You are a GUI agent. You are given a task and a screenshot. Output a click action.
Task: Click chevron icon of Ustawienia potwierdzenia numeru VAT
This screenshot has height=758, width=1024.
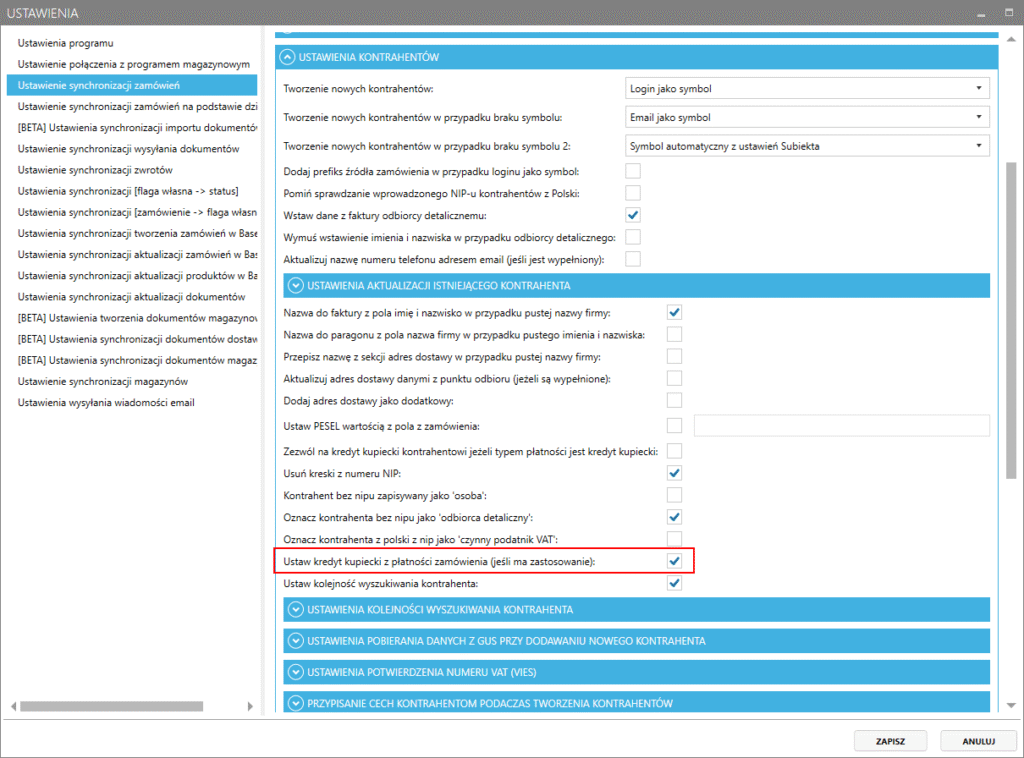[x=294, y=671]
